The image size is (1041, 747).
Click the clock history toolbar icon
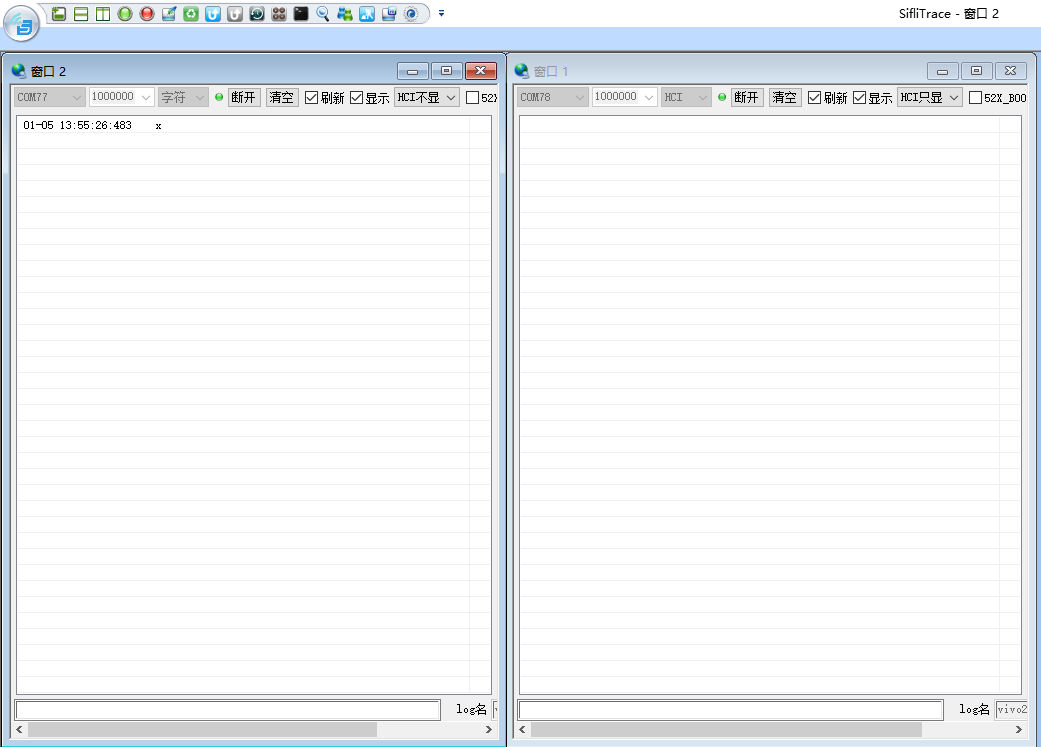click(257, 14)
